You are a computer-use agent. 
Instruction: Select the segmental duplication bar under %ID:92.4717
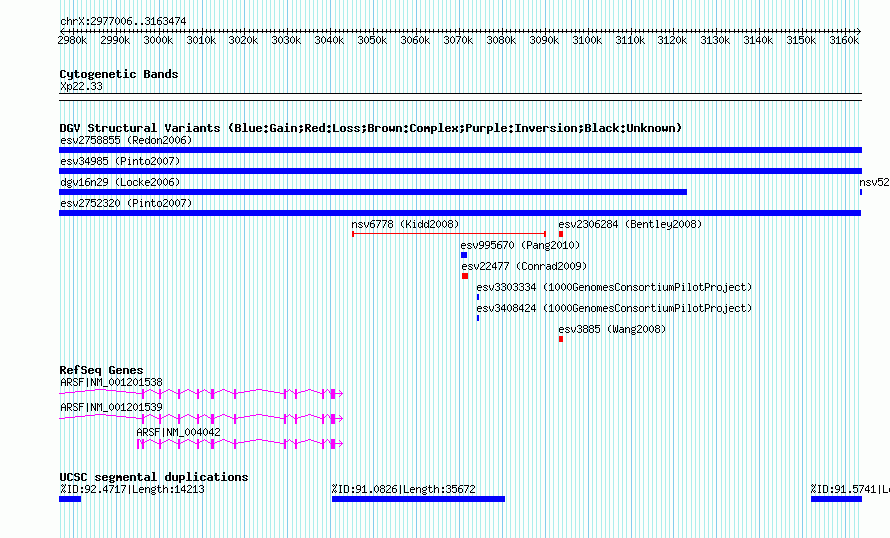[70, 499]
